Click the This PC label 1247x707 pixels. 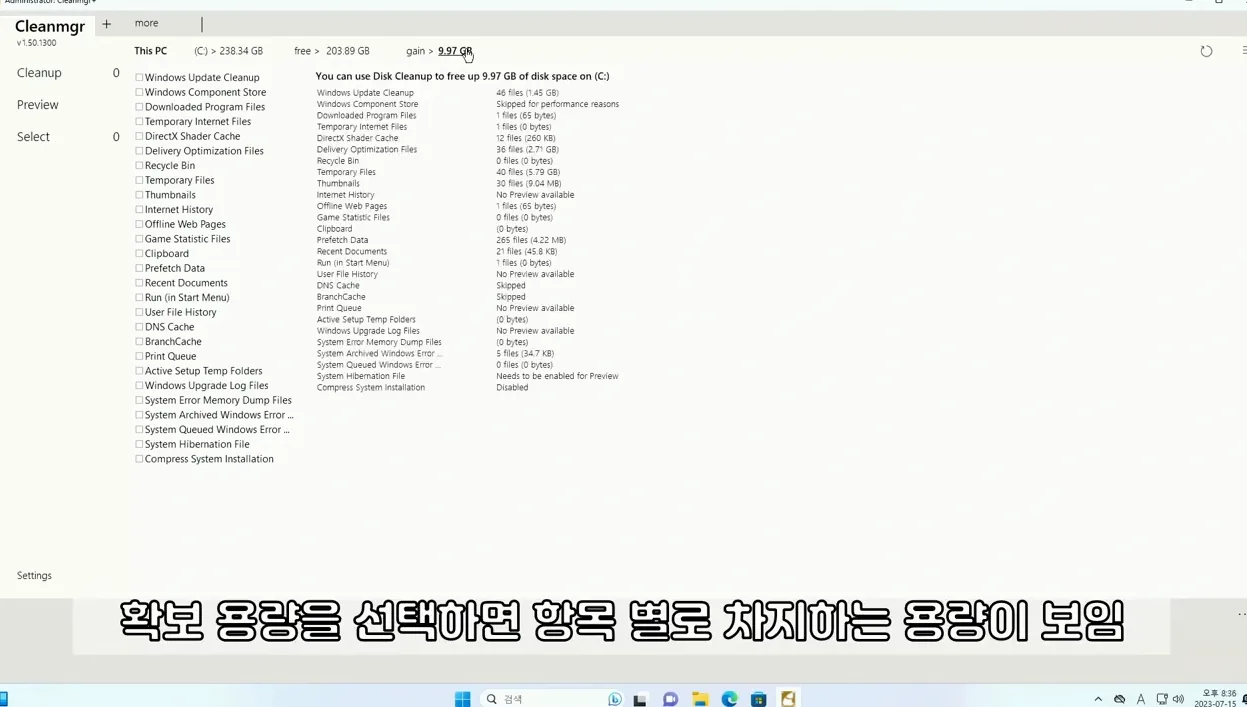[x=151, y=51]
